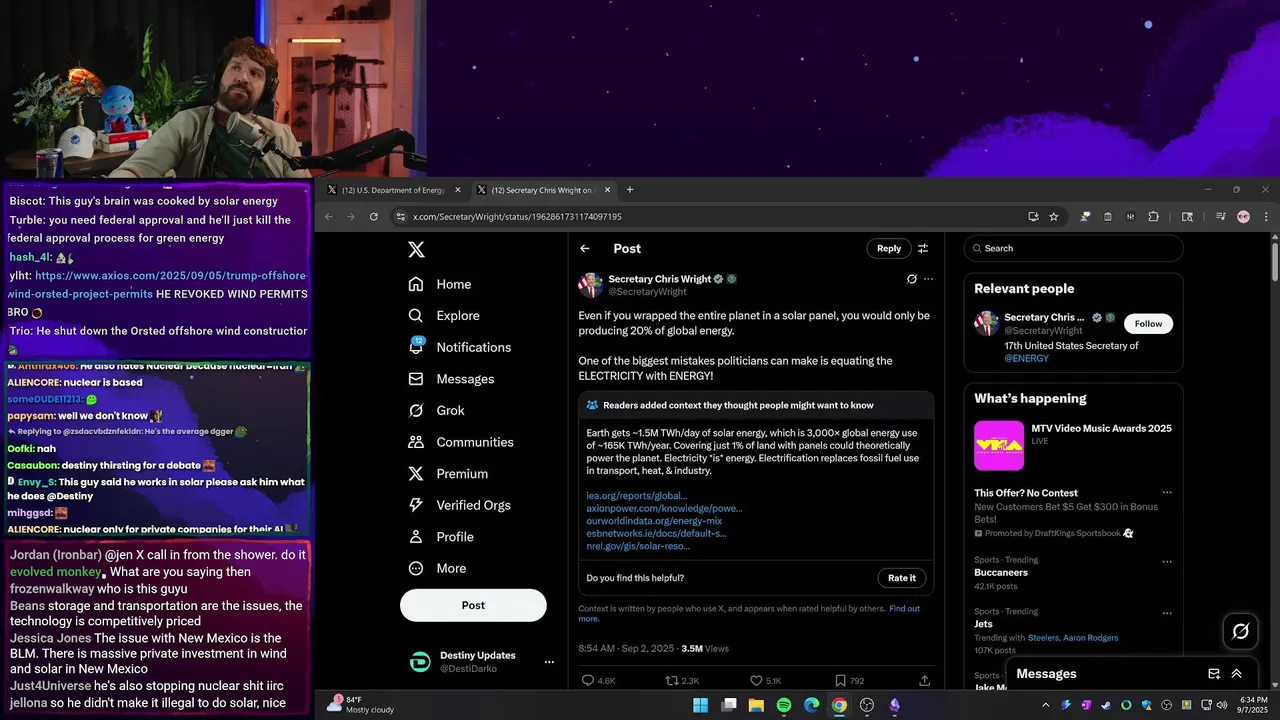Bookmark the post (792)

coord(840,680)
